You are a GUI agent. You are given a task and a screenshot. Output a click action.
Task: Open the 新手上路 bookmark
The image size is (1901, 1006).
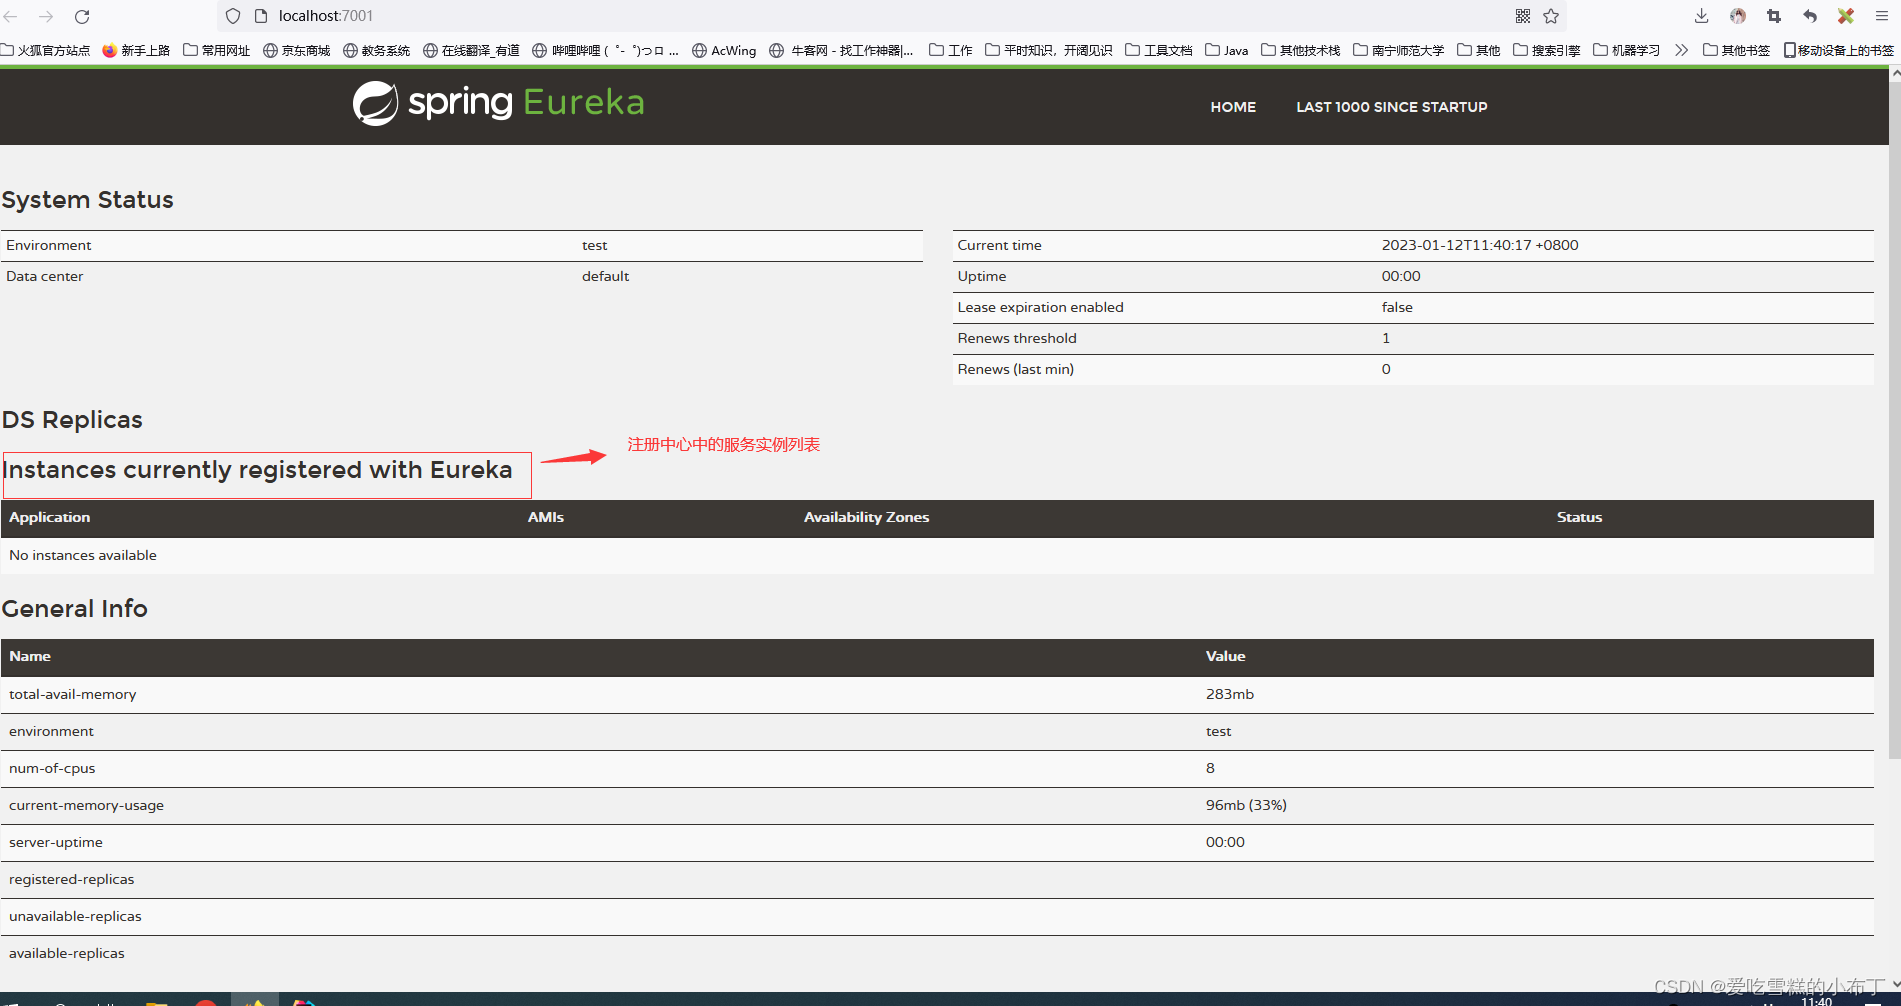pos(136,50)
